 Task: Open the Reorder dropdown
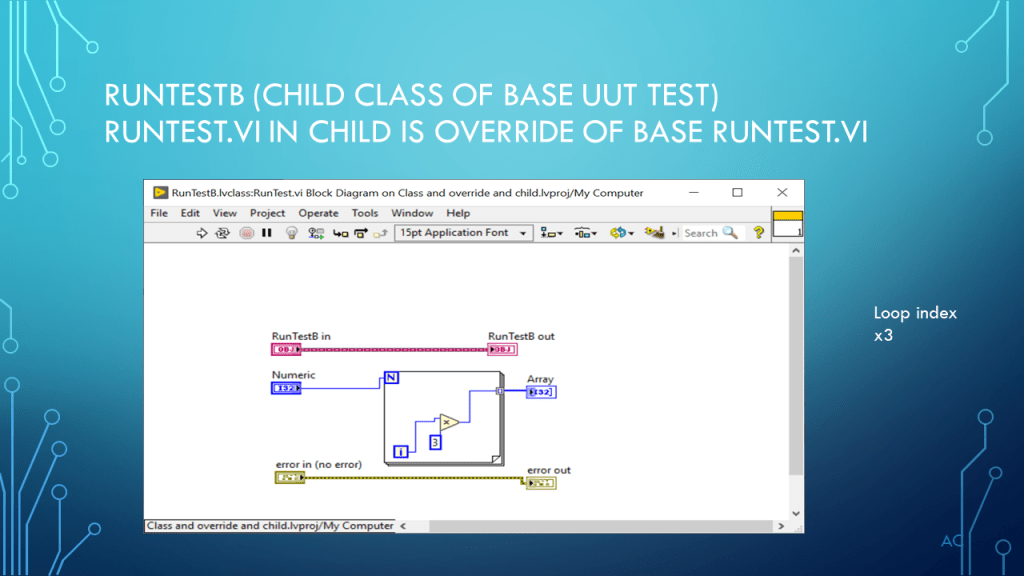click(621, 233)
